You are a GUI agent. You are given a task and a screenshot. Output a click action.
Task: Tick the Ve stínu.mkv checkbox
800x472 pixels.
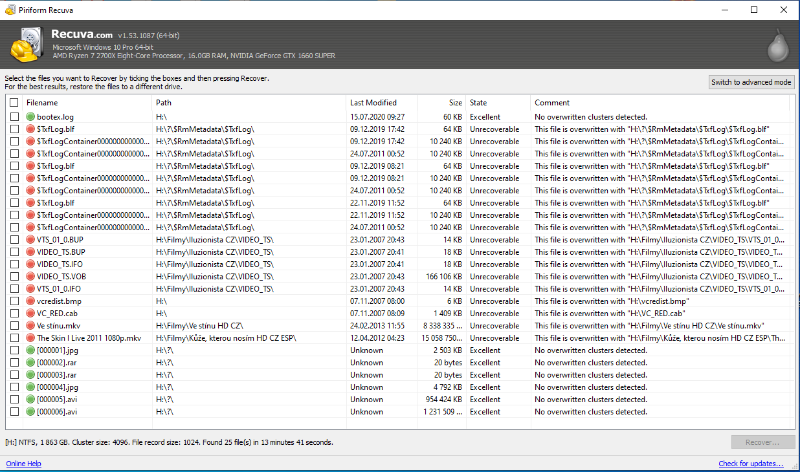coord(14,326)
